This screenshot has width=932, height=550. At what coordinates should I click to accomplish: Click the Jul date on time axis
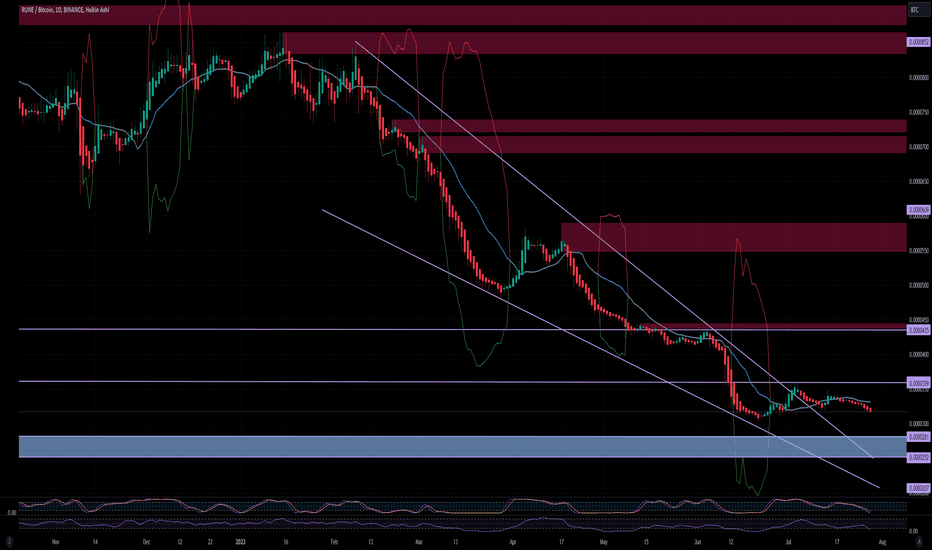pyautogui.click(x=788, y=542)
